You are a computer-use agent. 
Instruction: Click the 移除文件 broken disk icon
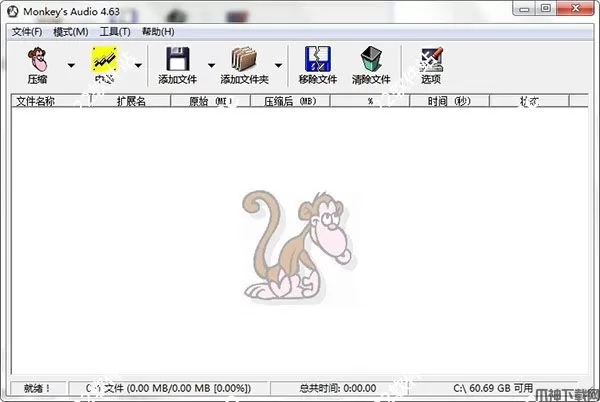coord(318,59)
